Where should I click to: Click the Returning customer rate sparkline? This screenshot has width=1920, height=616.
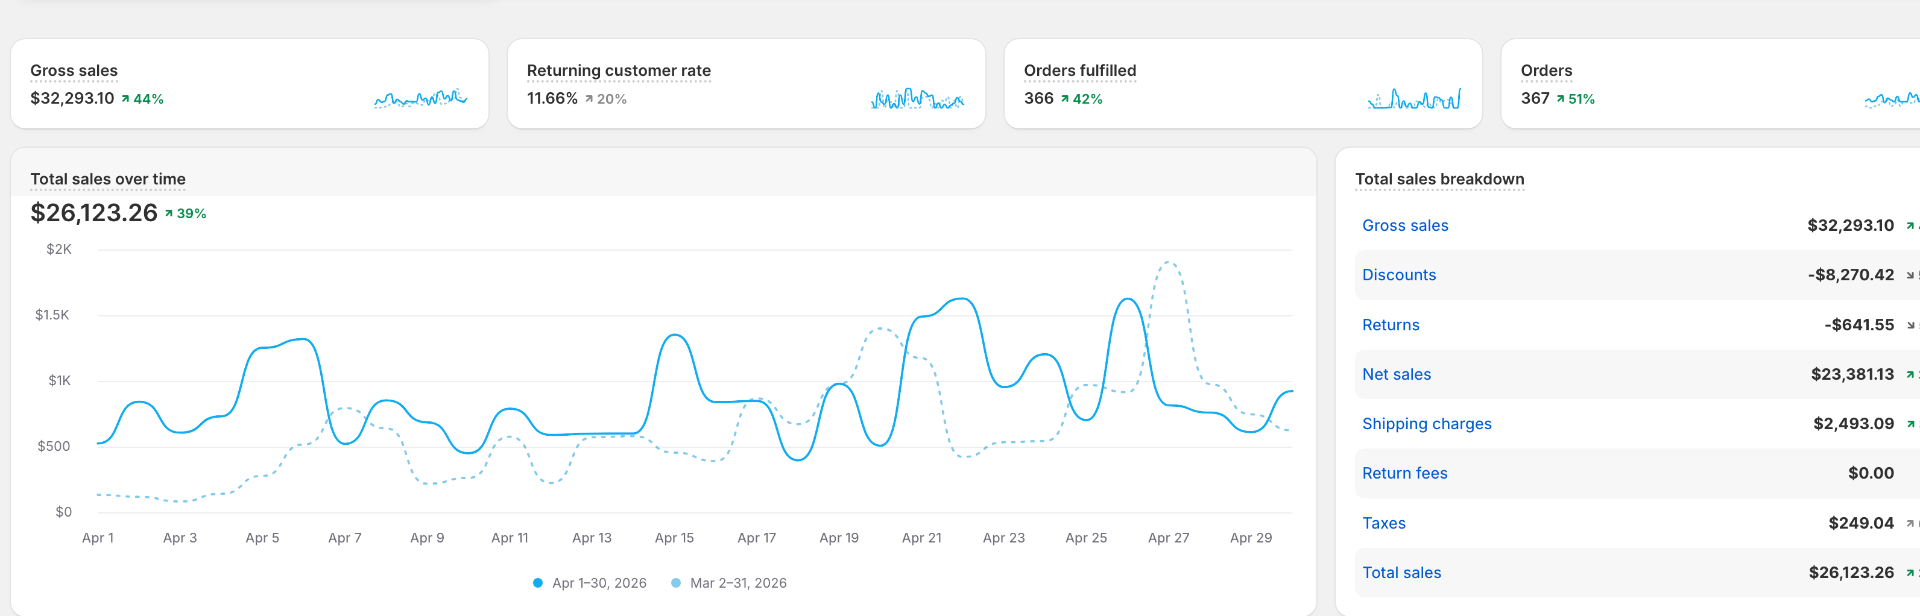[917, 98]
